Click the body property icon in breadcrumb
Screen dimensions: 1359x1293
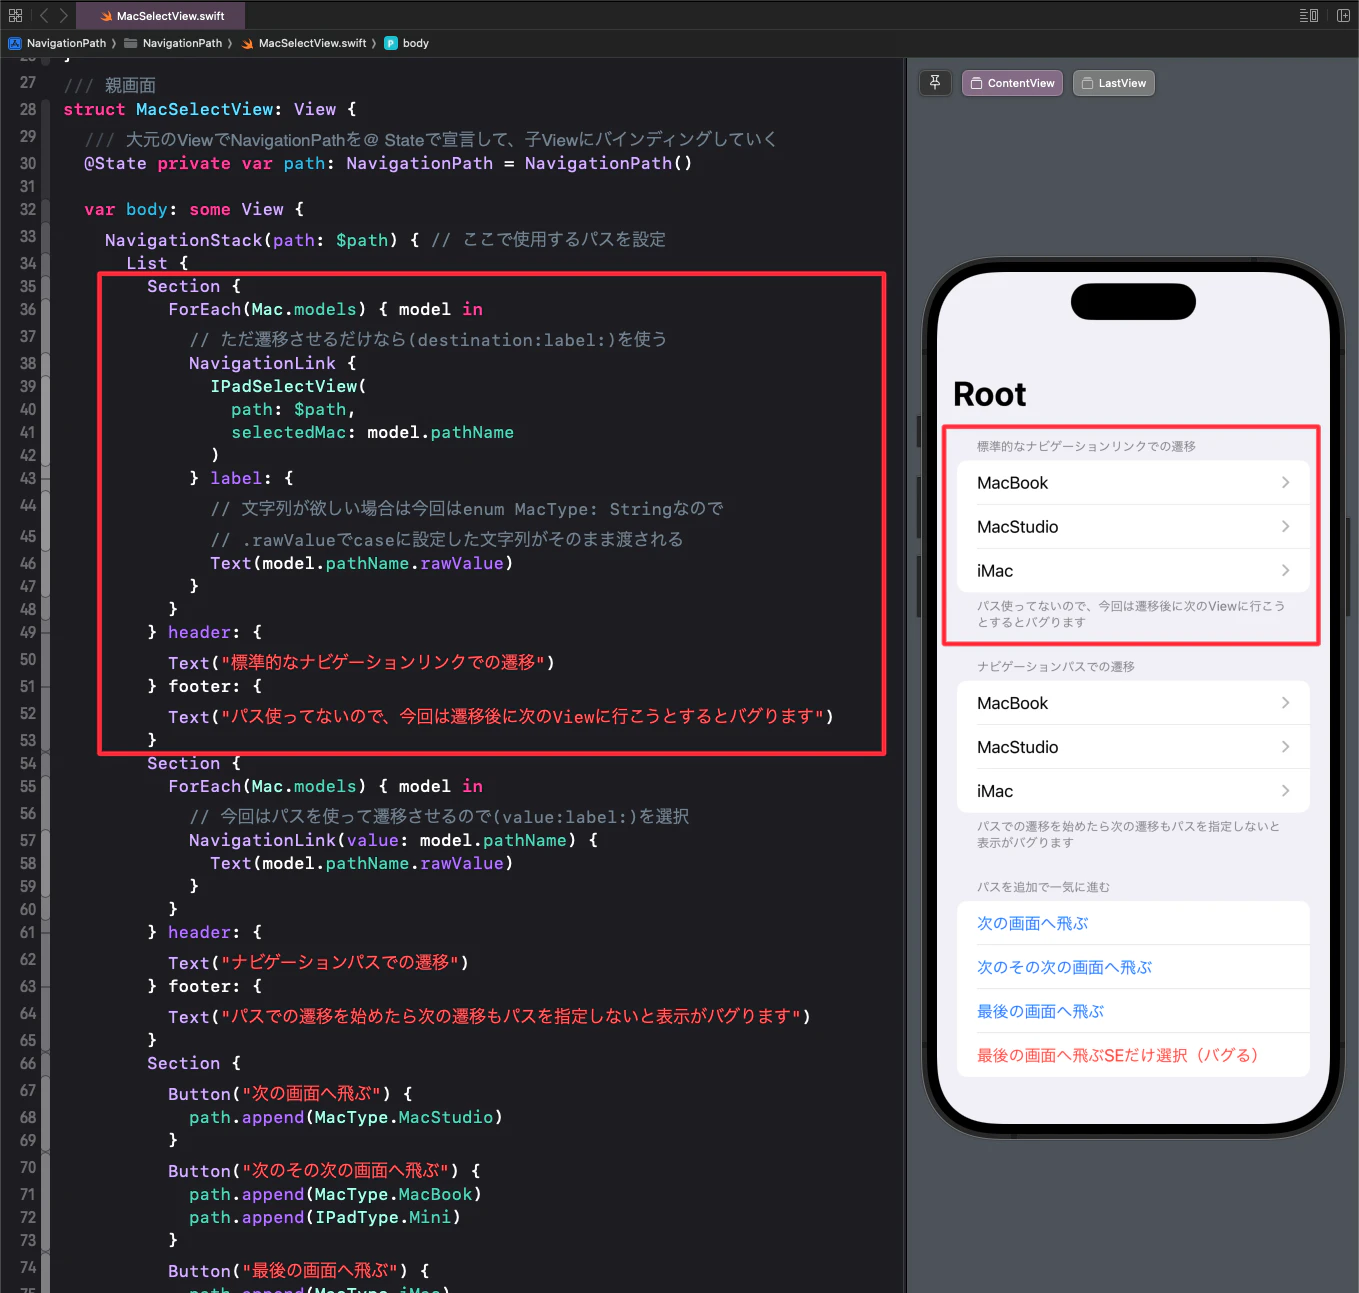pyautogui.click(x=391, y=43)
